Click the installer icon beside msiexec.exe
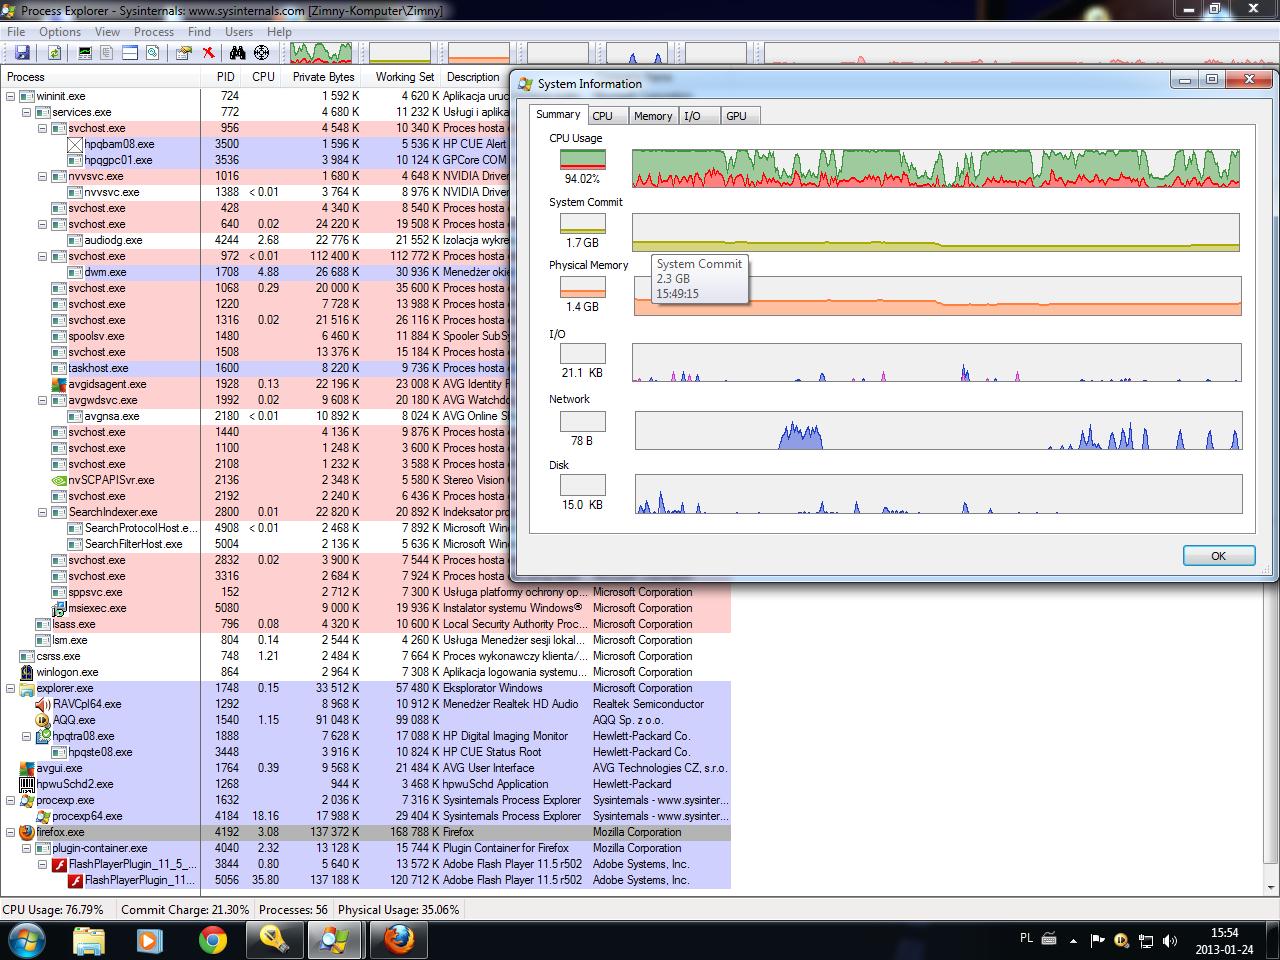 tap(60, 608)
